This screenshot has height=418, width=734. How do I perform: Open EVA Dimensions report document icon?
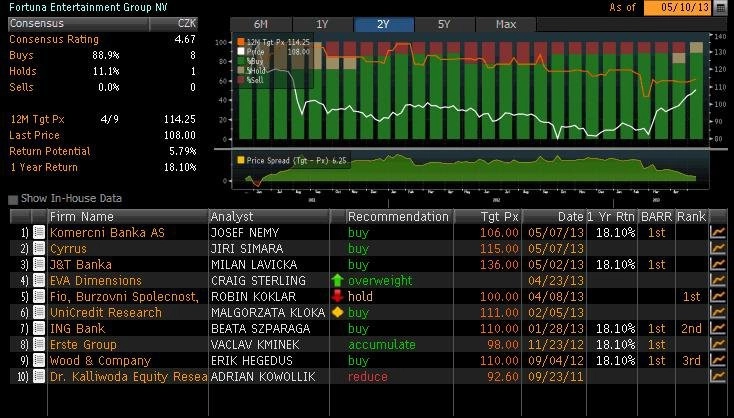pyautogui.click(x=39, y=280)
